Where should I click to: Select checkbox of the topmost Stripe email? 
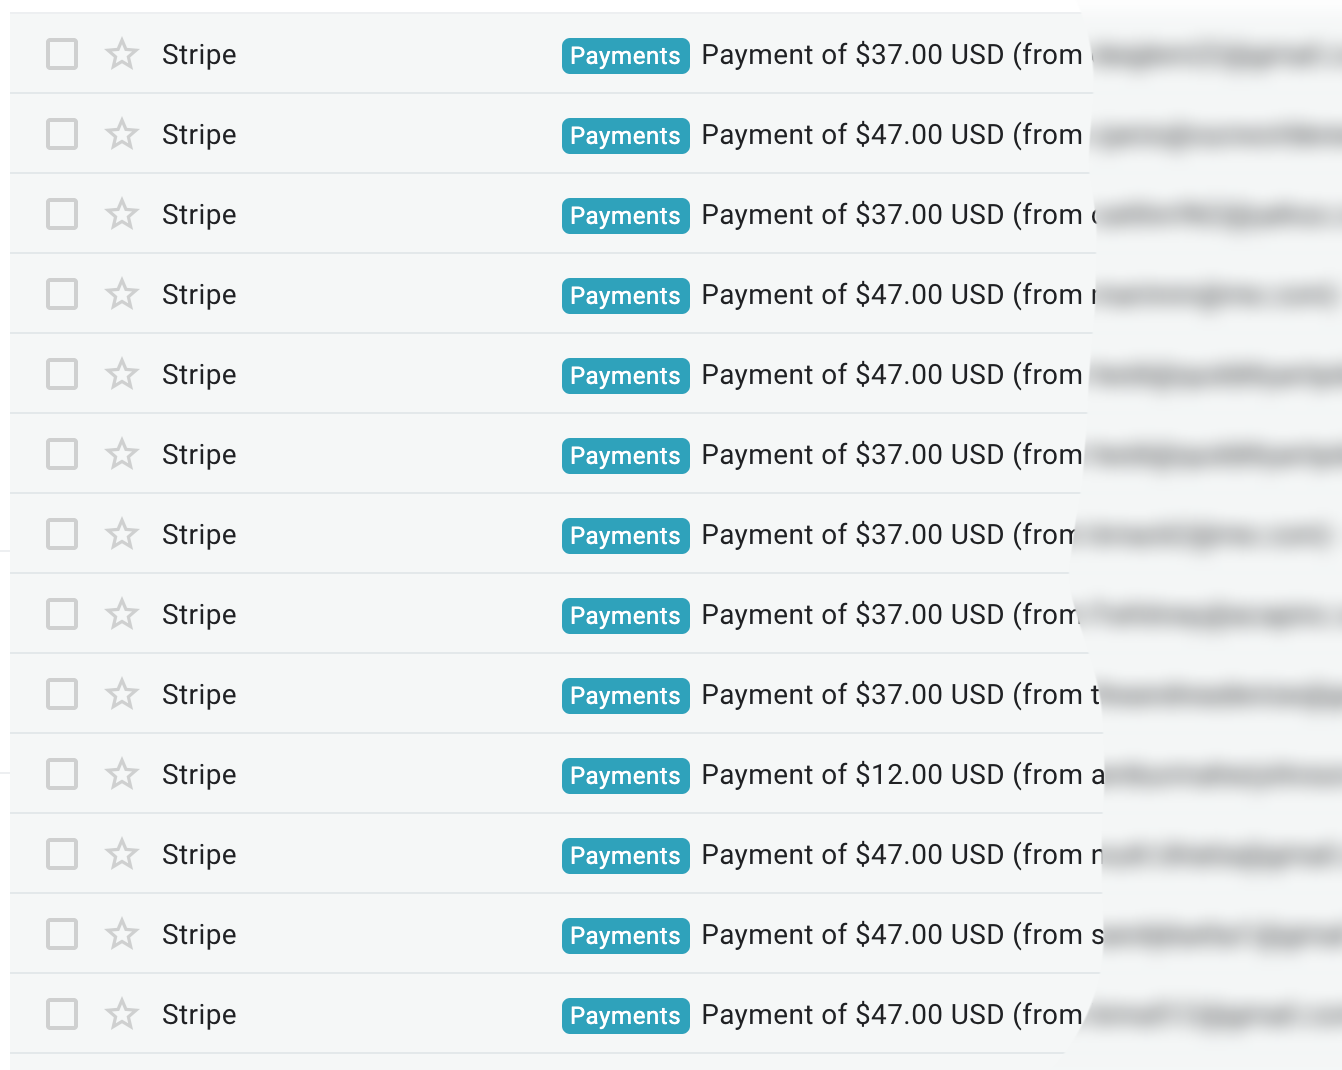pyautogui.click(x=62, y=54)
